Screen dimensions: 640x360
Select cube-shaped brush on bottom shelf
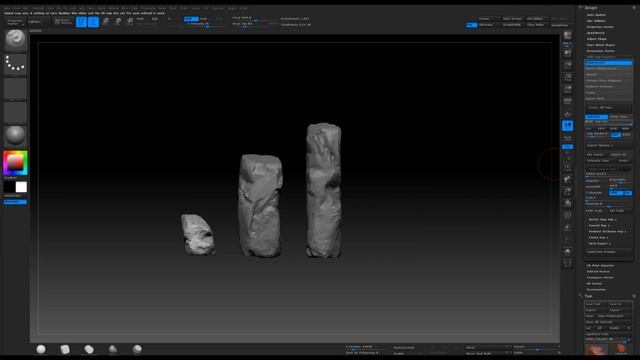click(65, 349)
